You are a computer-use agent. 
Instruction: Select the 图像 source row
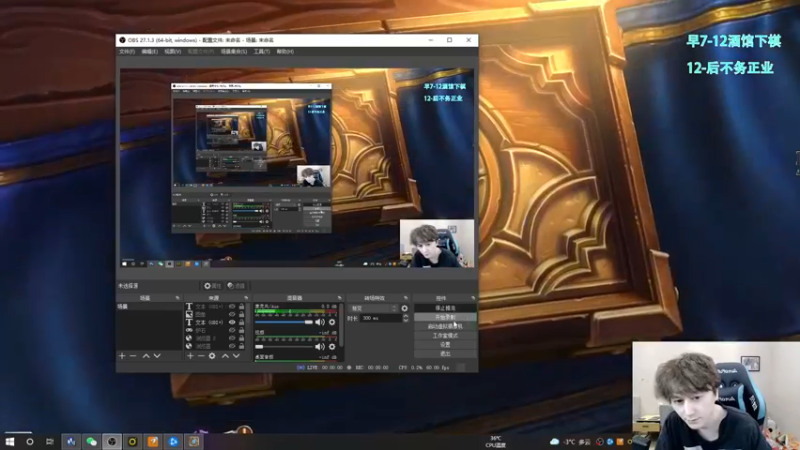coord(215,314)
